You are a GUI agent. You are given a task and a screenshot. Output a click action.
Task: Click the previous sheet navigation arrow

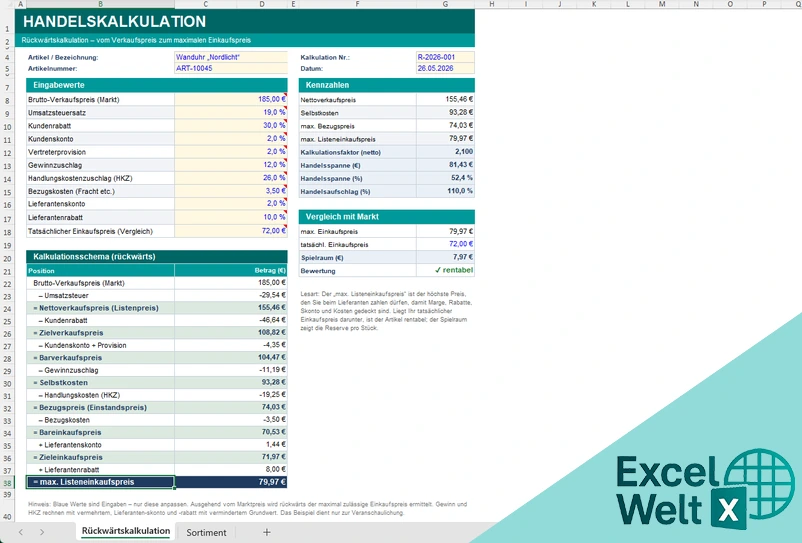tap(21, 532)
